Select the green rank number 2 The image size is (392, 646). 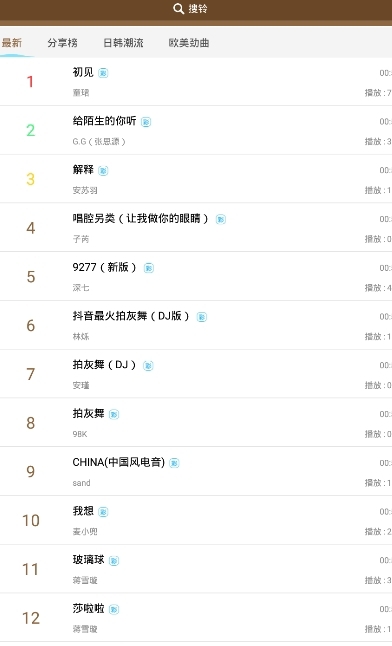pos(31,130)
